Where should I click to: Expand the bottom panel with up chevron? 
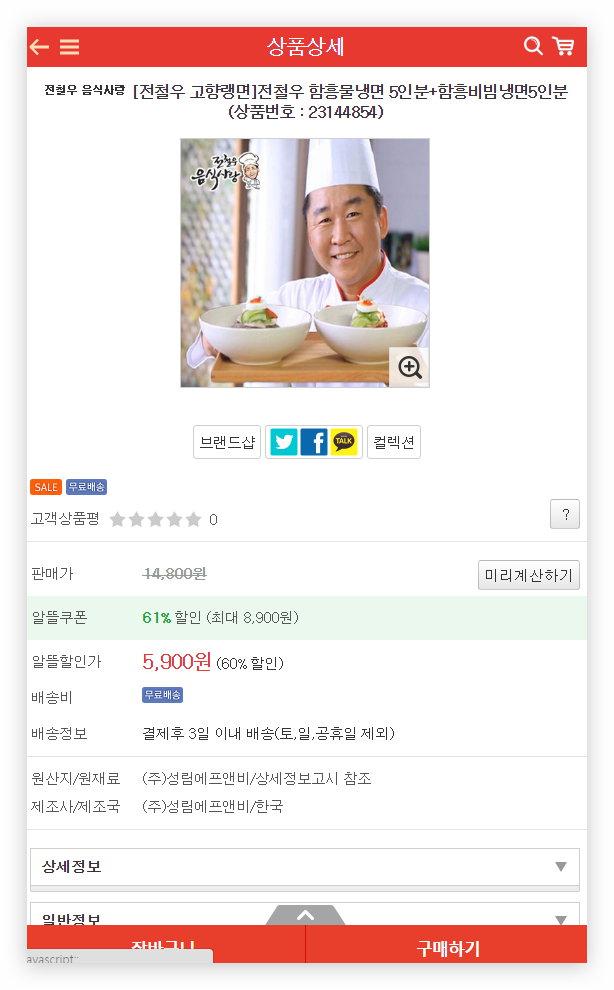click(306, 914)
